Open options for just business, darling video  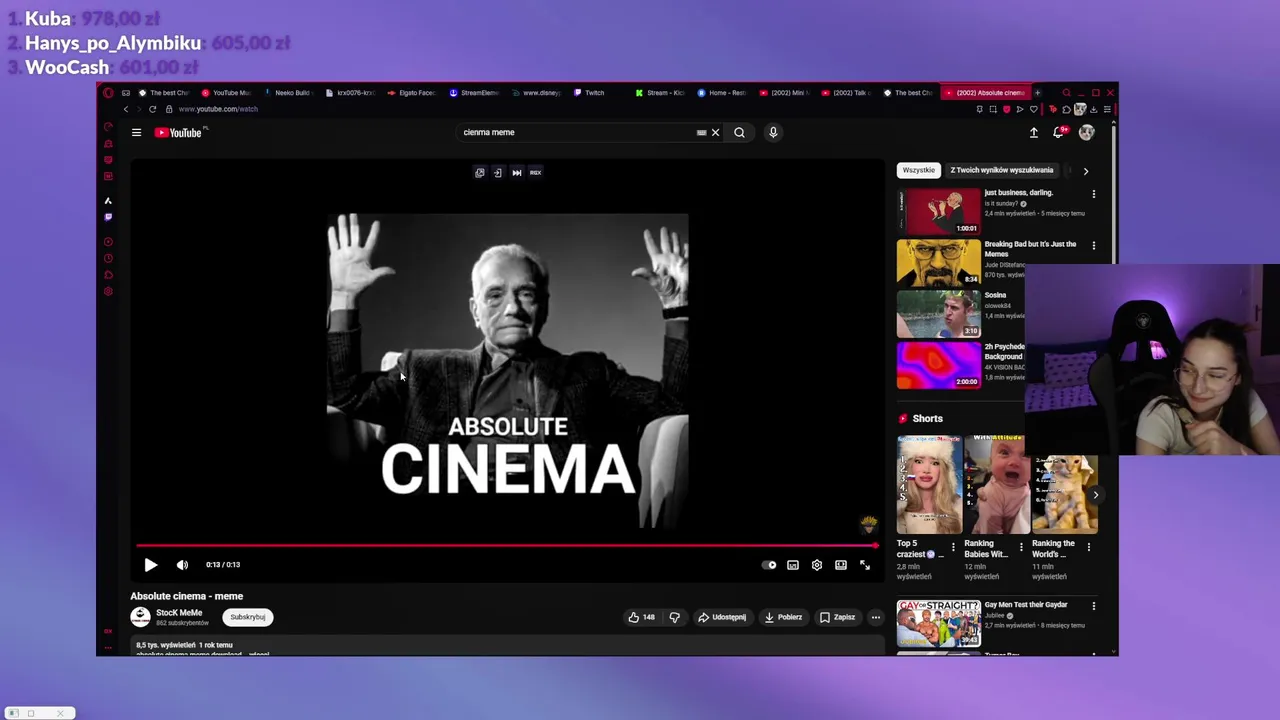[x=1093, y=194]
